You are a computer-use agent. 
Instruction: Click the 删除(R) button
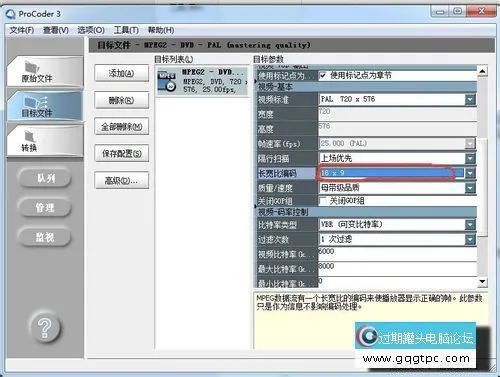pos(122,100)
